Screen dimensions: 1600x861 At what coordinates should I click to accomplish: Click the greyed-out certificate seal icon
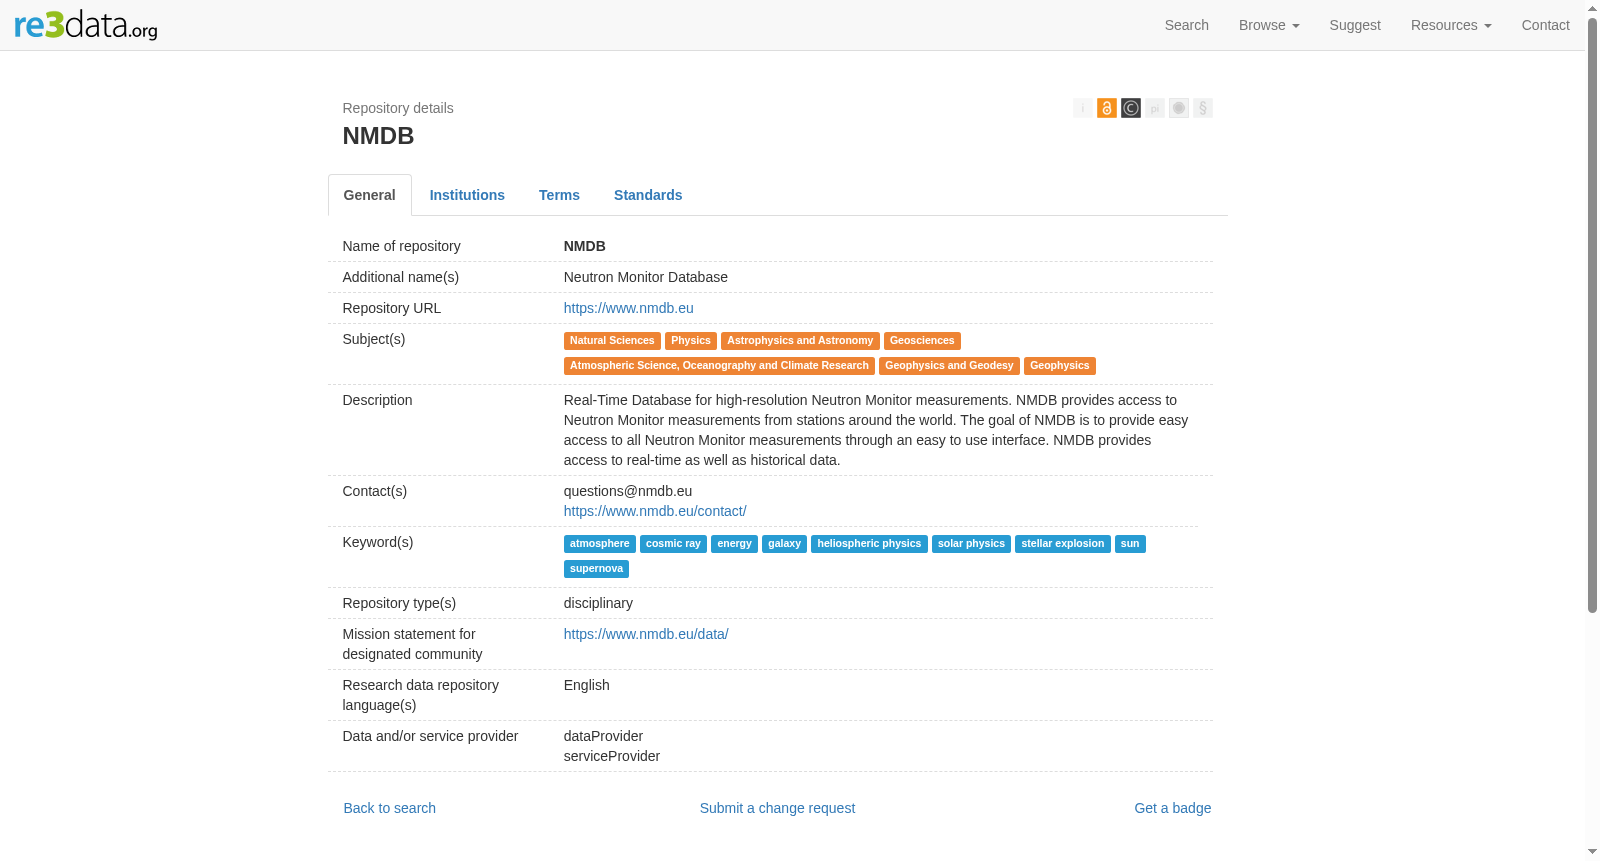1179,108
